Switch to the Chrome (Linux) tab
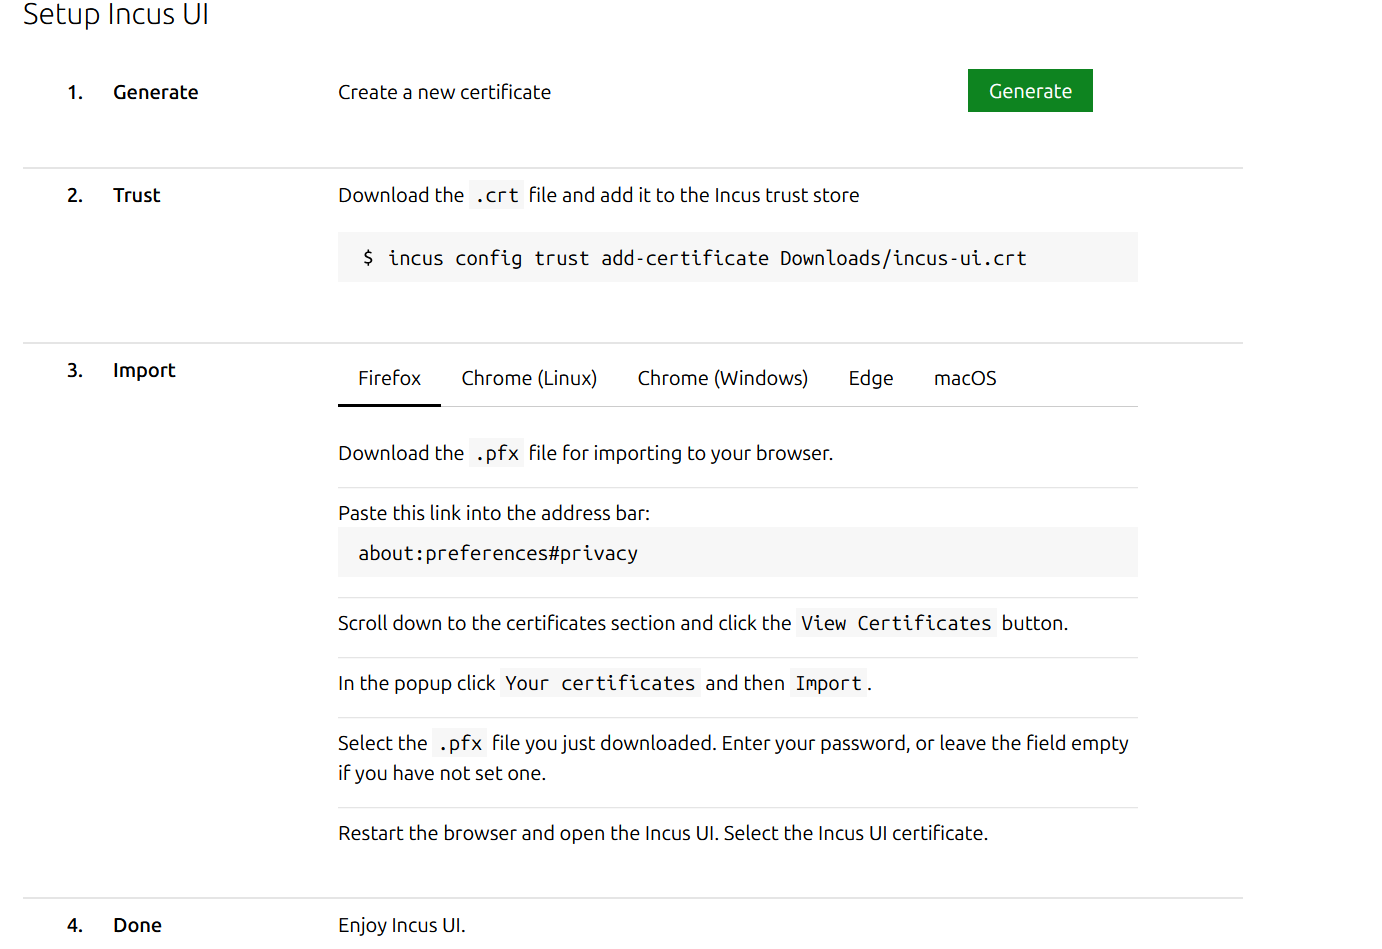Viewport: 1382px width, 949px height. pyautogui.click(x=529, y=378)
